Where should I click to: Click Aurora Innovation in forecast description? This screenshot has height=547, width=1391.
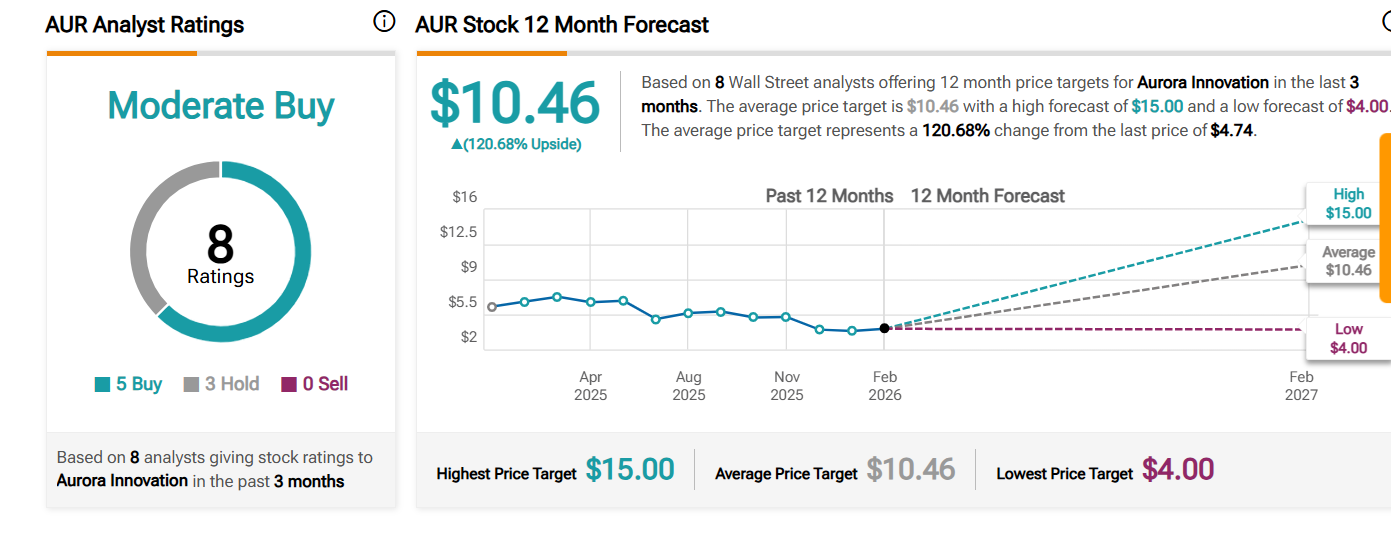click(1203, 82)
